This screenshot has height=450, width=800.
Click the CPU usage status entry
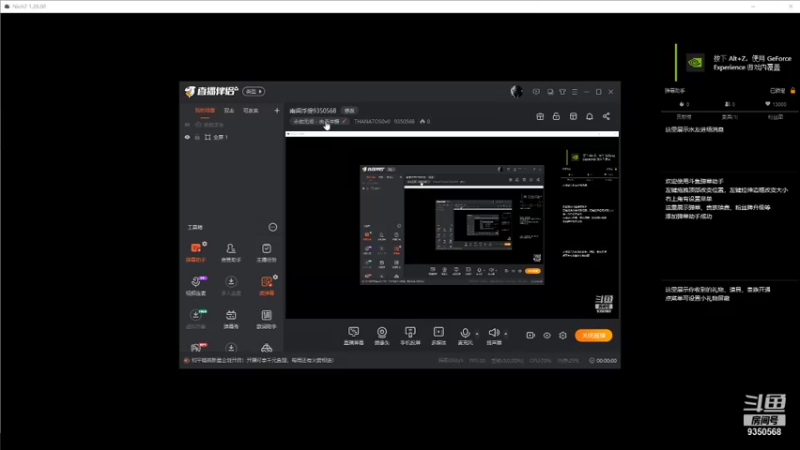540,360
